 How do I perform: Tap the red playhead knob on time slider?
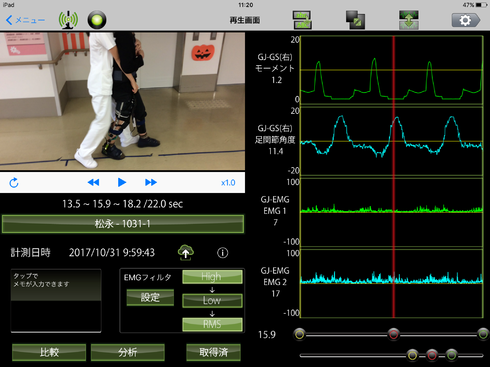[x=393, y=334]
